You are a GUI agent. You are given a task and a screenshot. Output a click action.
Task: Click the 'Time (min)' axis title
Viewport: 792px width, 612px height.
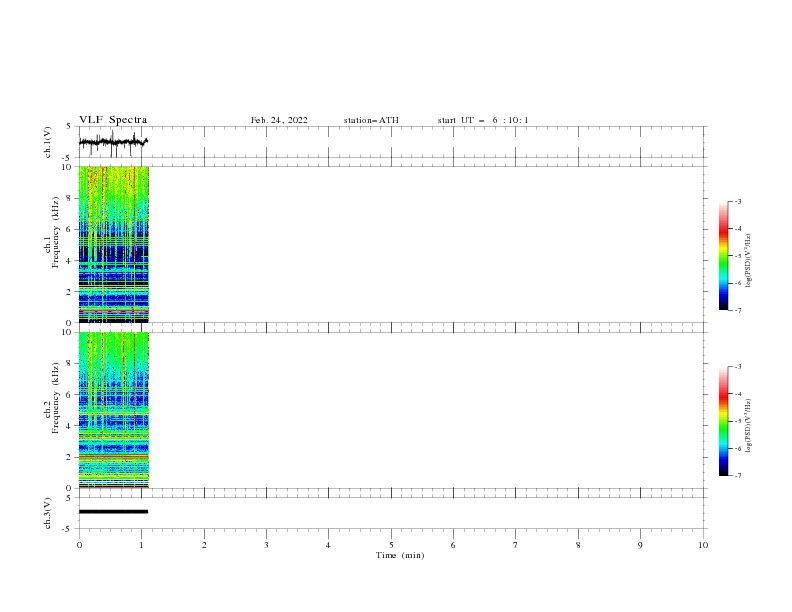400,555
